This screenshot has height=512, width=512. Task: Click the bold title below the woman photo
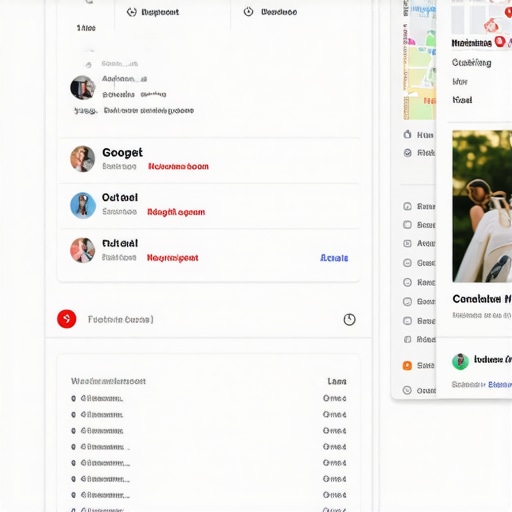click(x=482, y=299)
